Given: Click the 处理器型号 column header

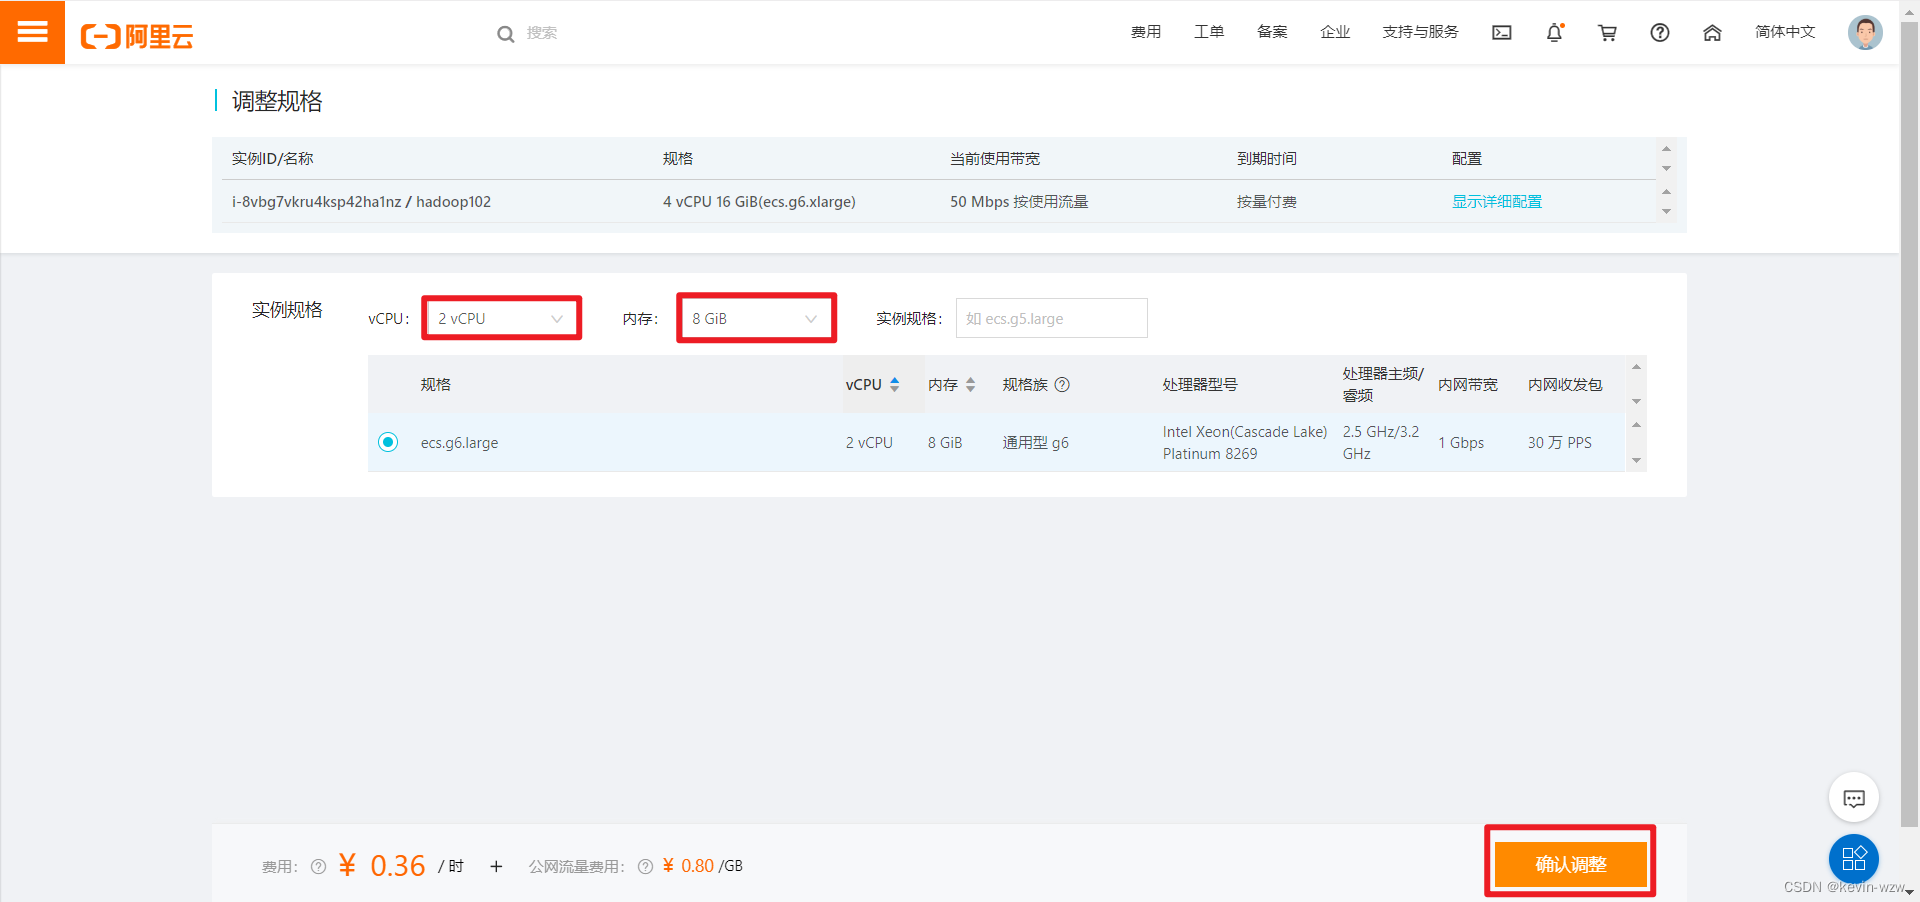Looking at the screenshot, I should [x=1199, y=385].
